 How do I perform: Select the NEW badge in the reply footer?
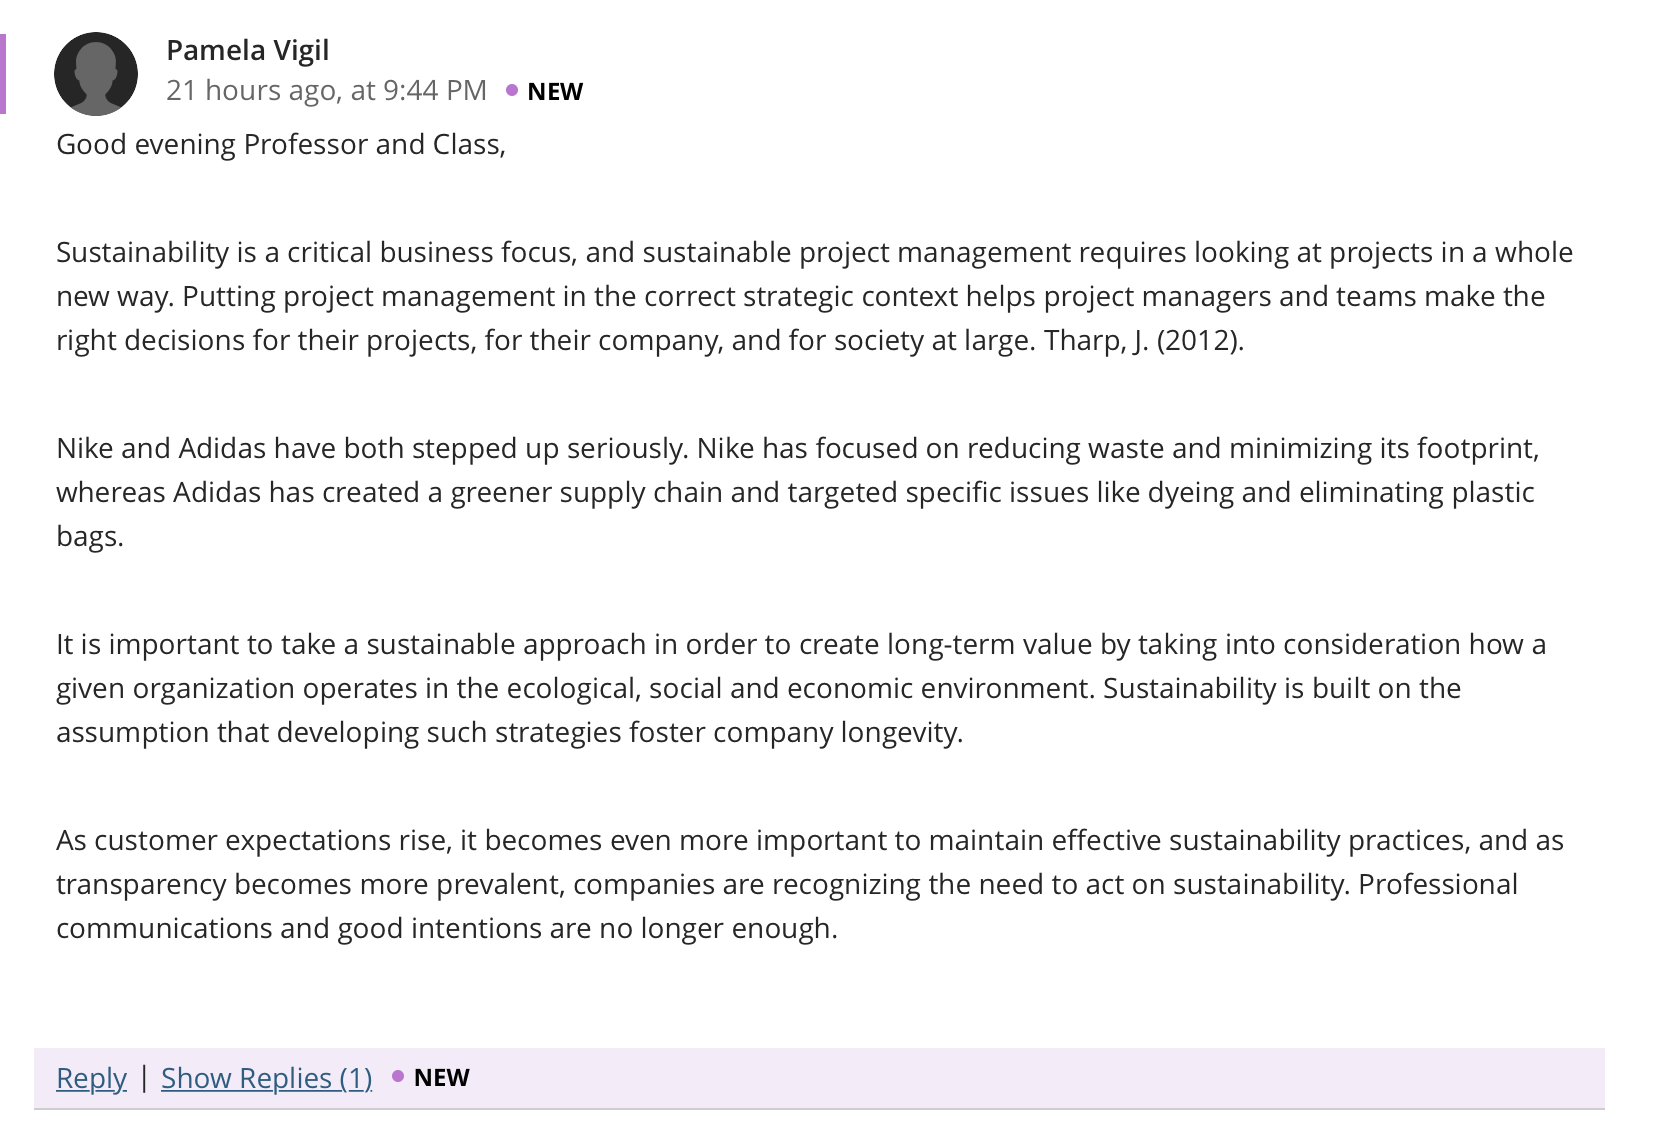pos(442,1077)
